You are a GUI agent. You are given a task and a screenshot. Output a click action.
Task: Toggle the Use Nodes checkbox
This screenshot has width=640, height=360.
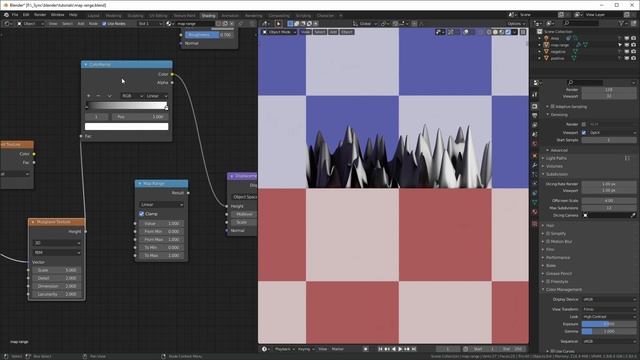pos(104,24)
